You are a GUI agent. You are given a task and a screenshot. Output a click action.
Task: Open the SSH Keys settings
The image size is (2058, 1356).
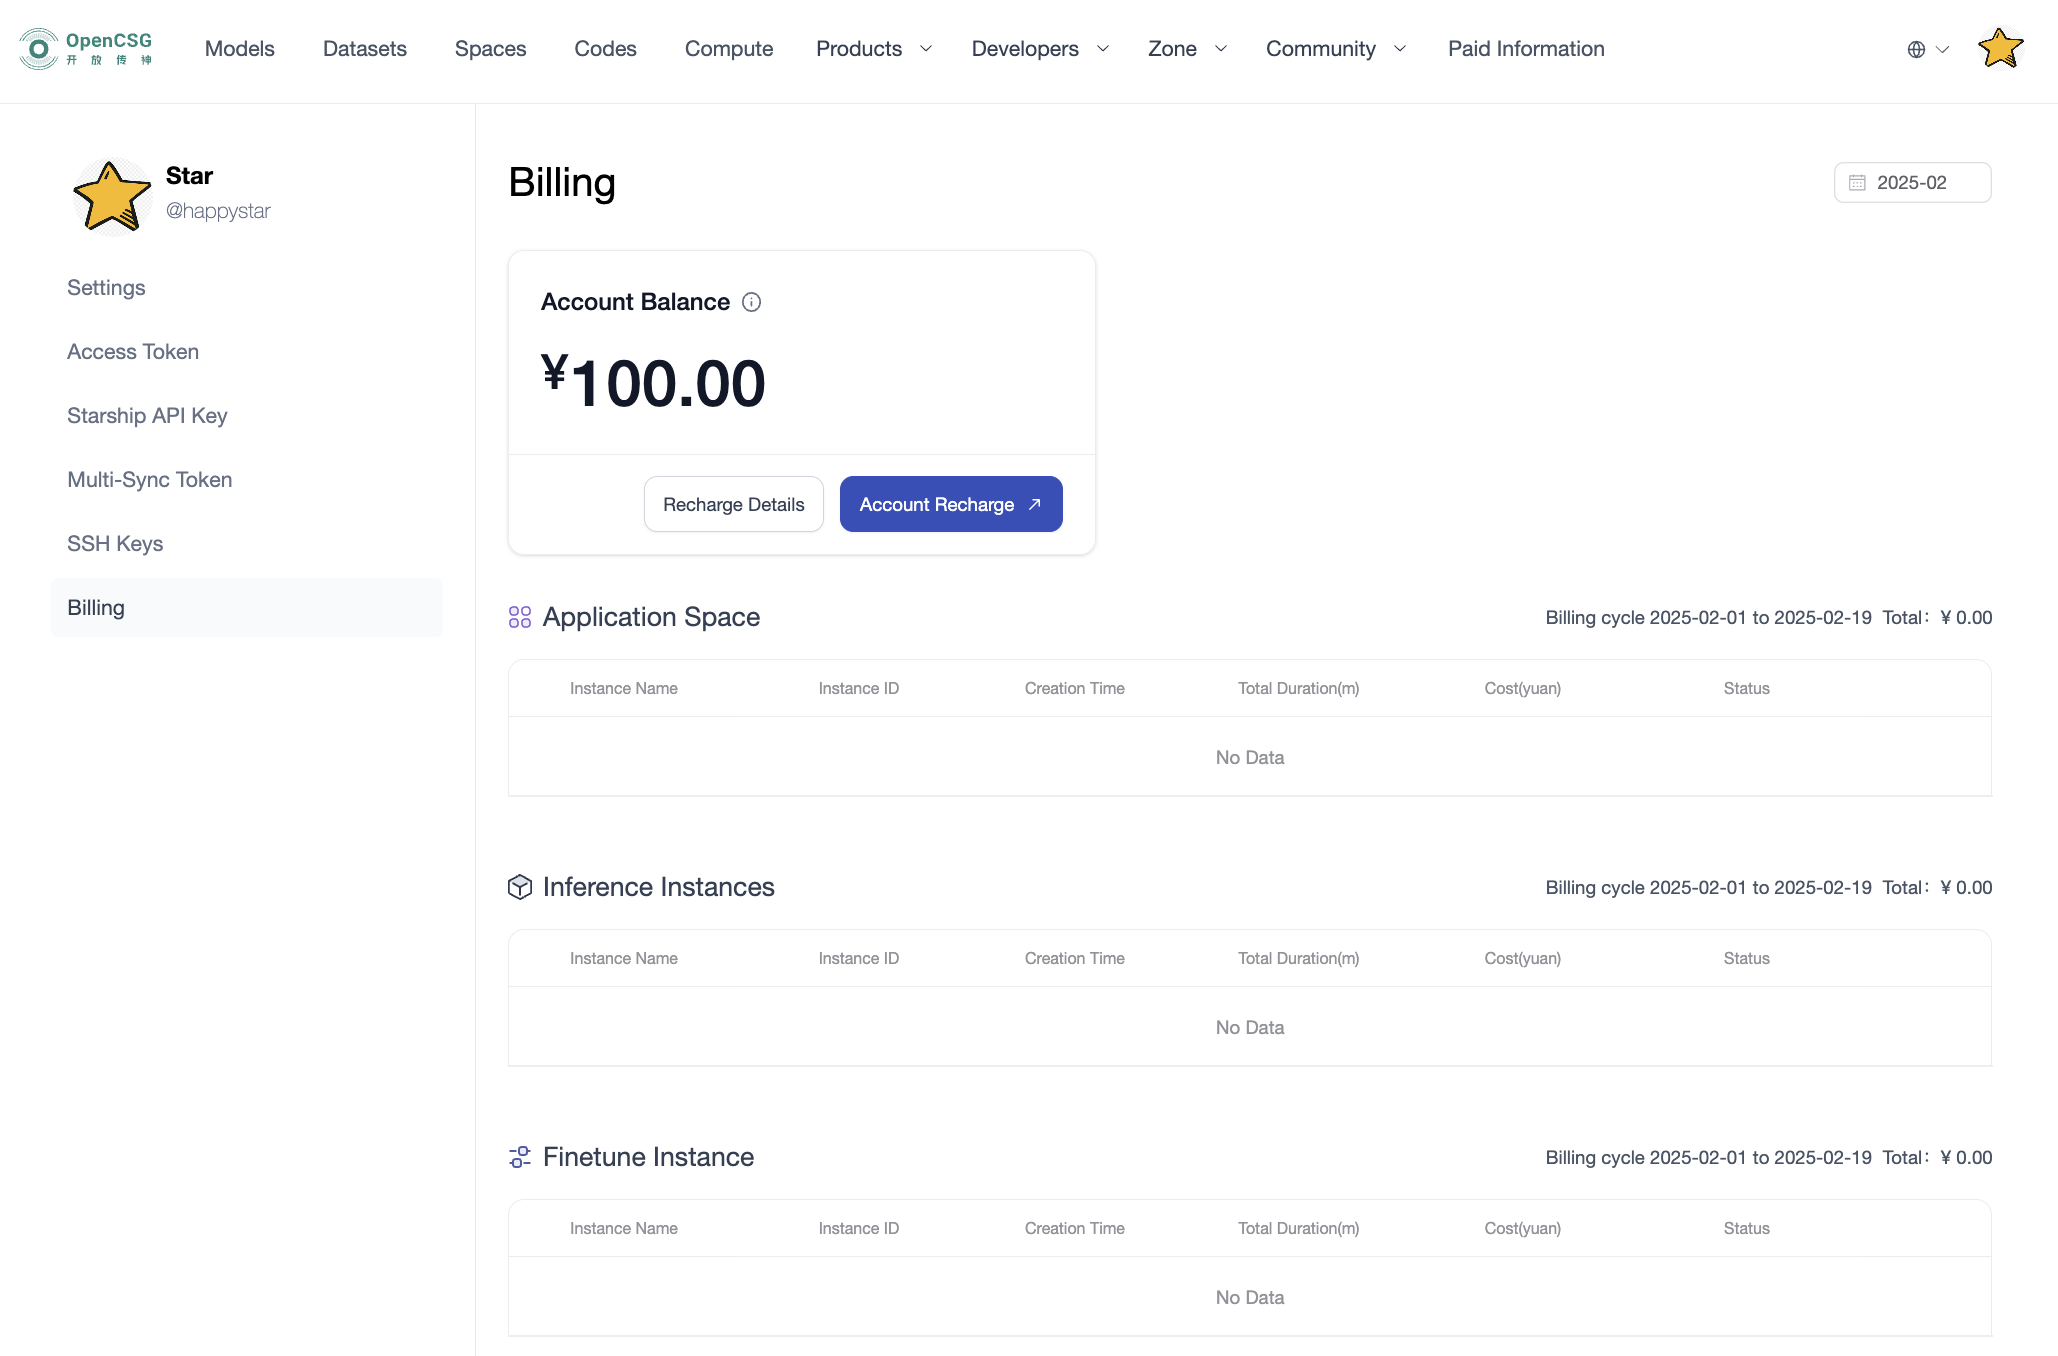115,544
